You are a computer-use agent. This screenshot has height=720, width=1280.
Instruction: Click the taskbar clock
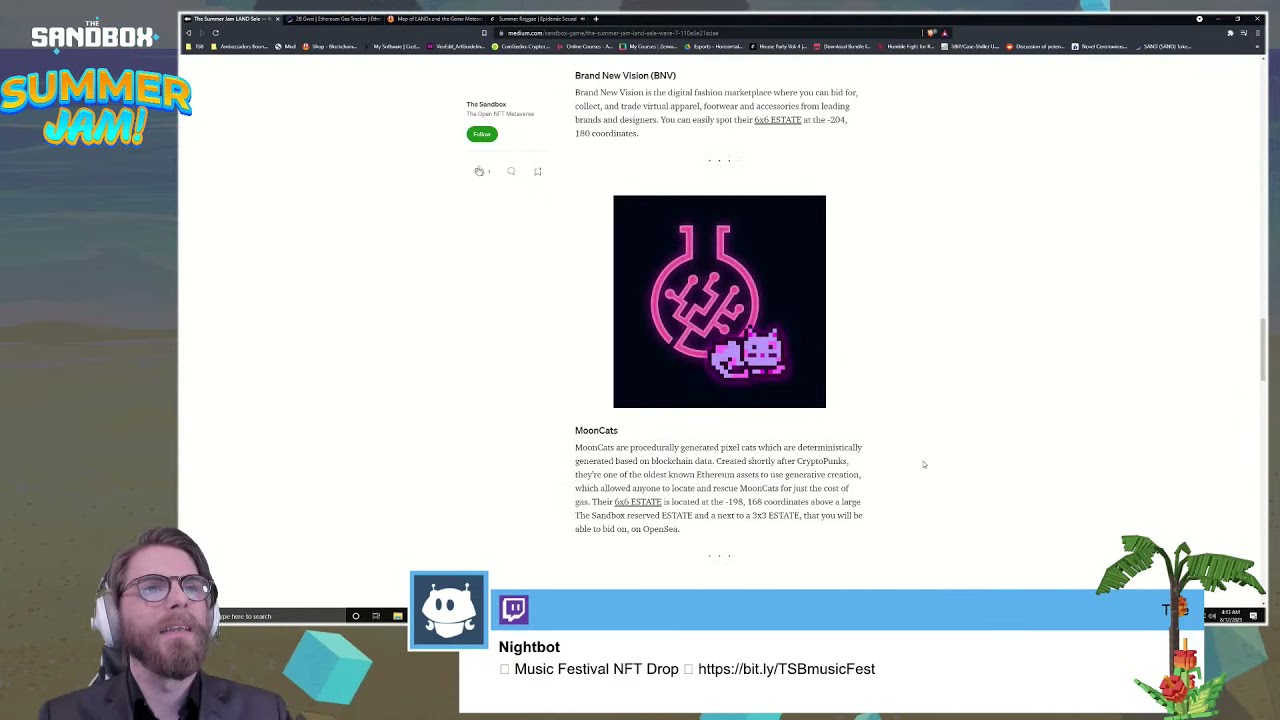(x=1231, y=616)
